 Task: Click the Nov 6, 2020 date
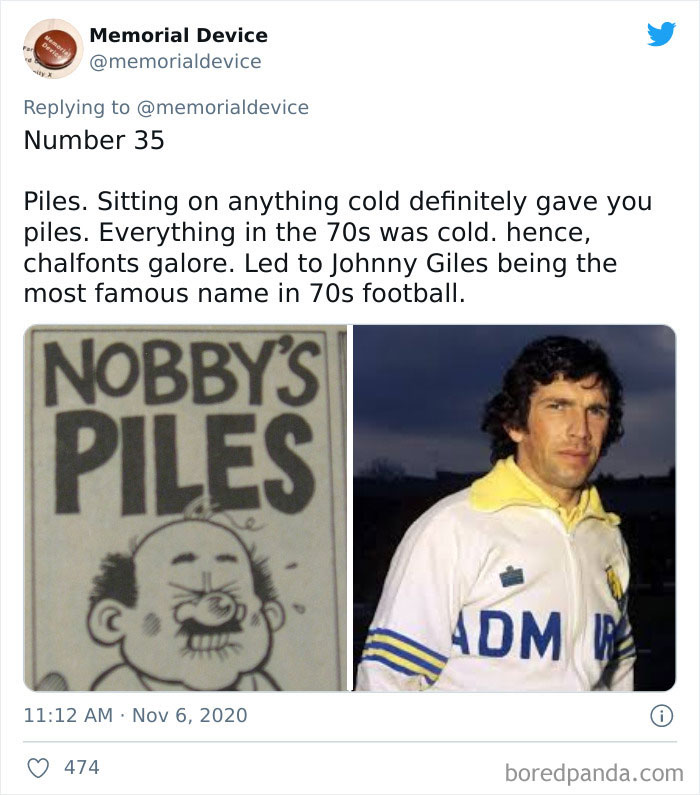click(188, 715)
